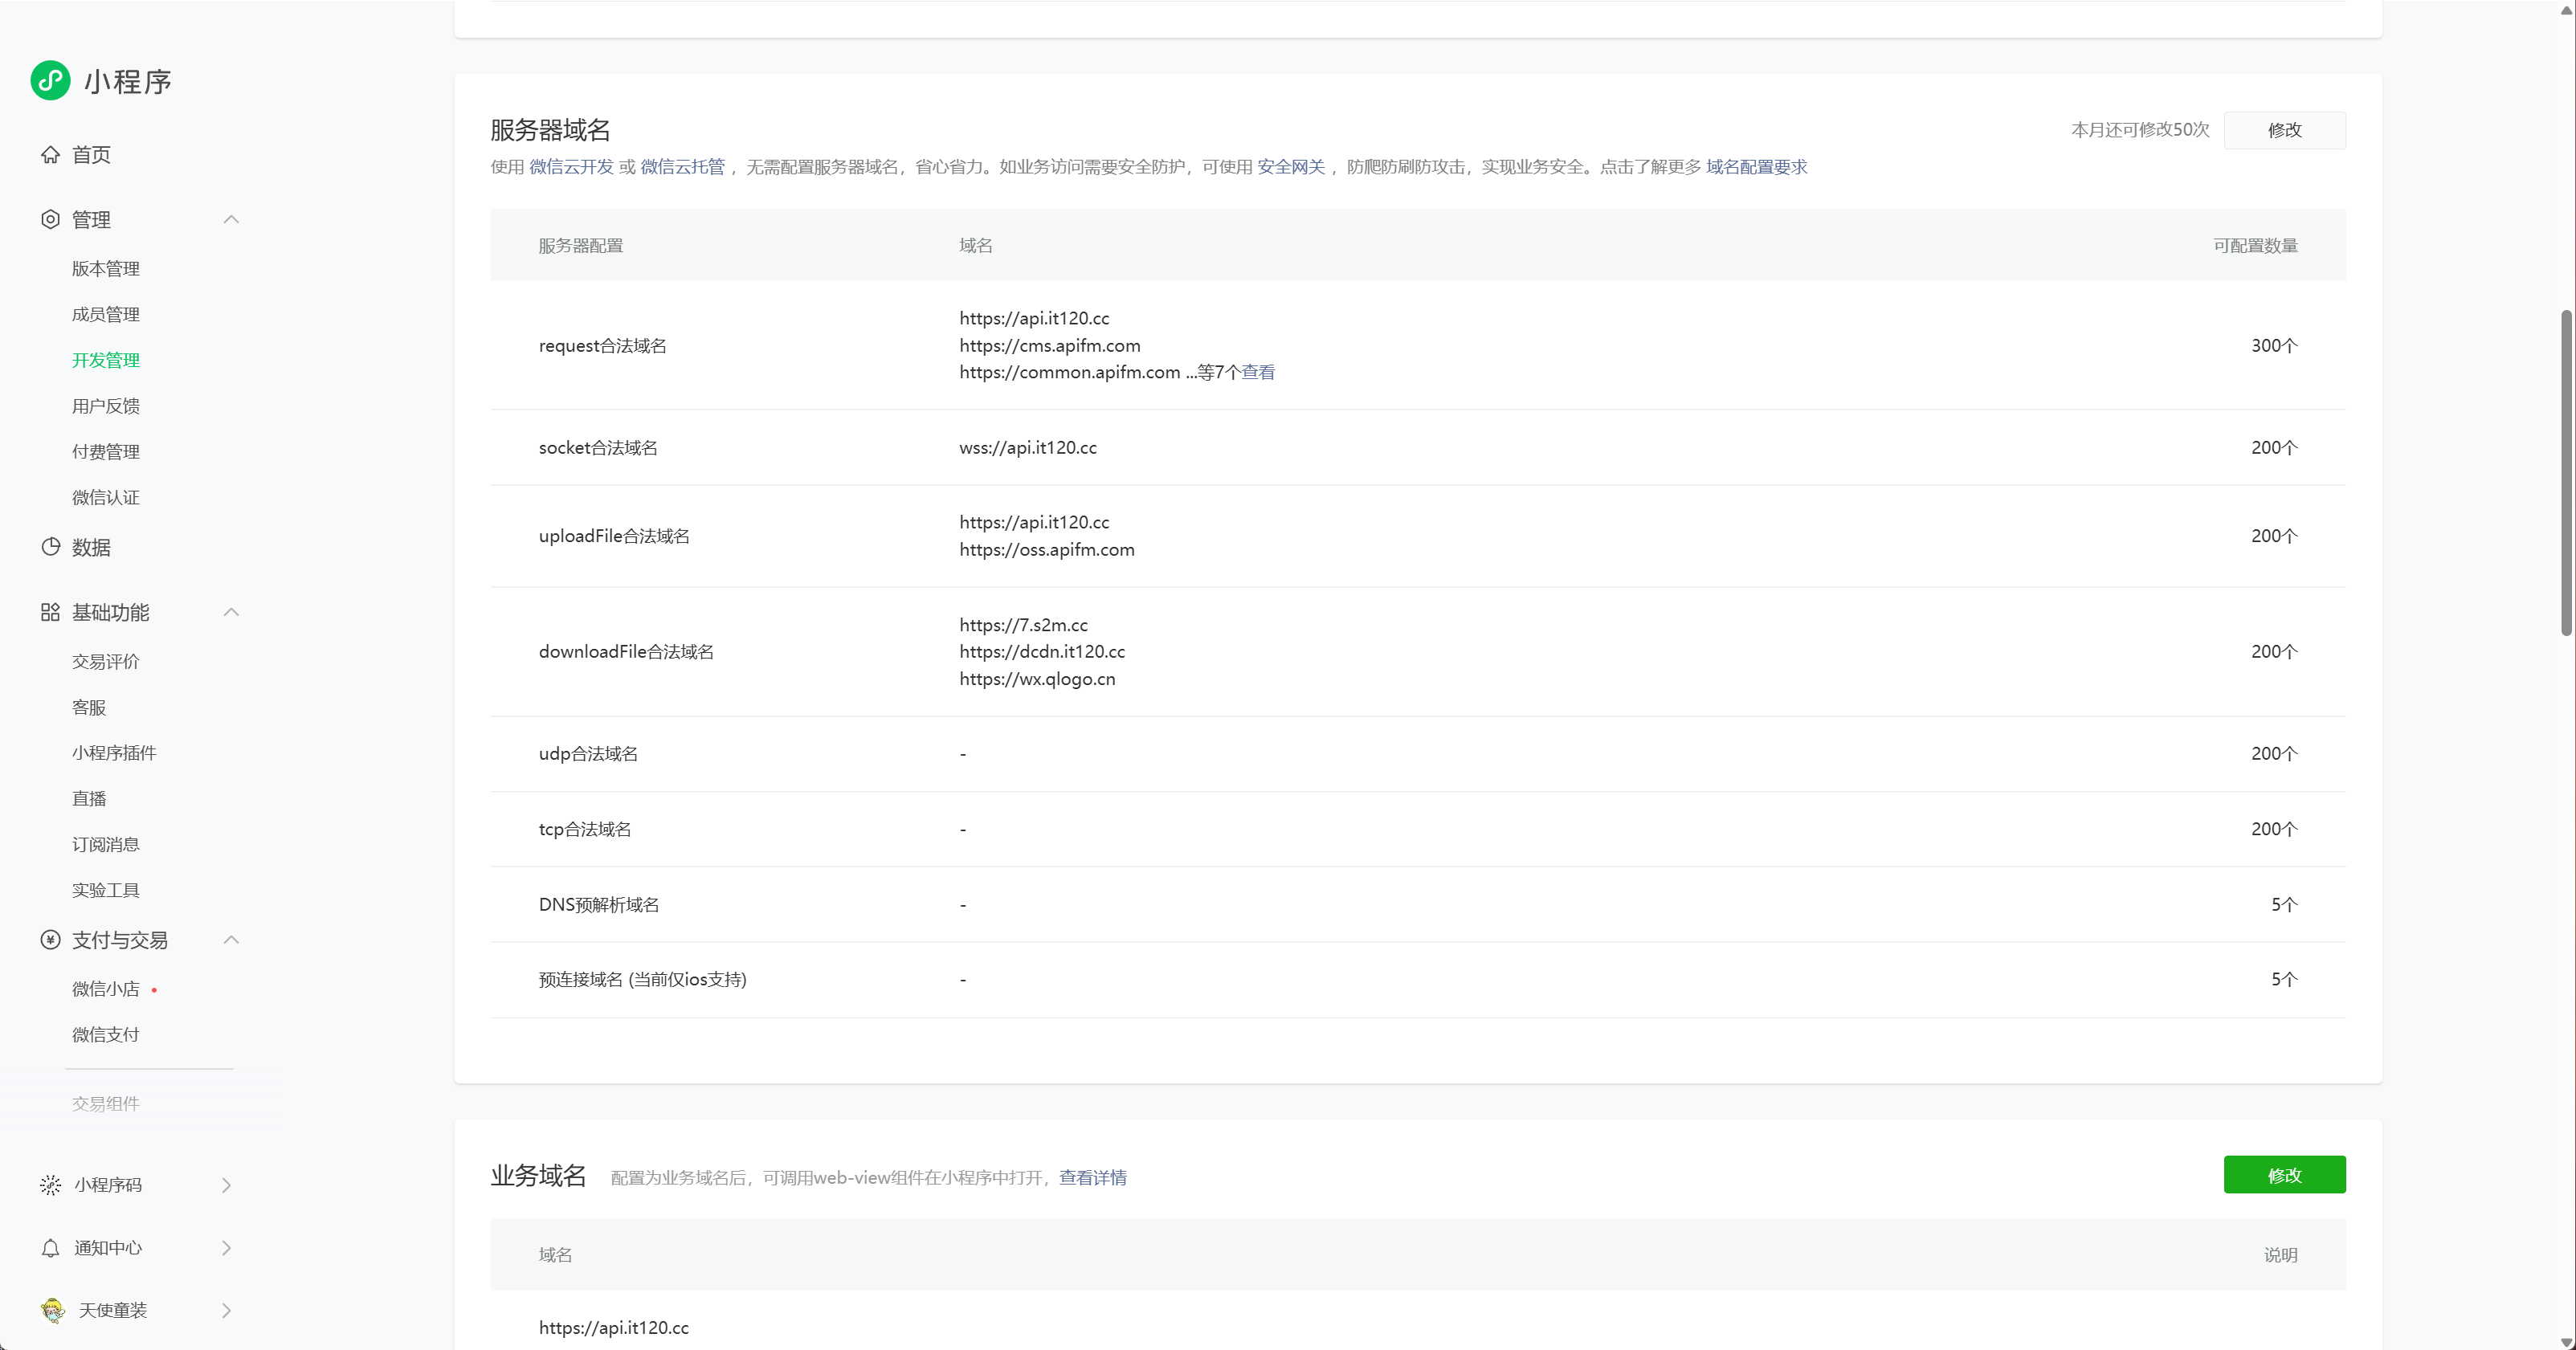Click the 支付与交易 yen icon
Screen dimensions: 2576x1350
[x=50, y=939]
